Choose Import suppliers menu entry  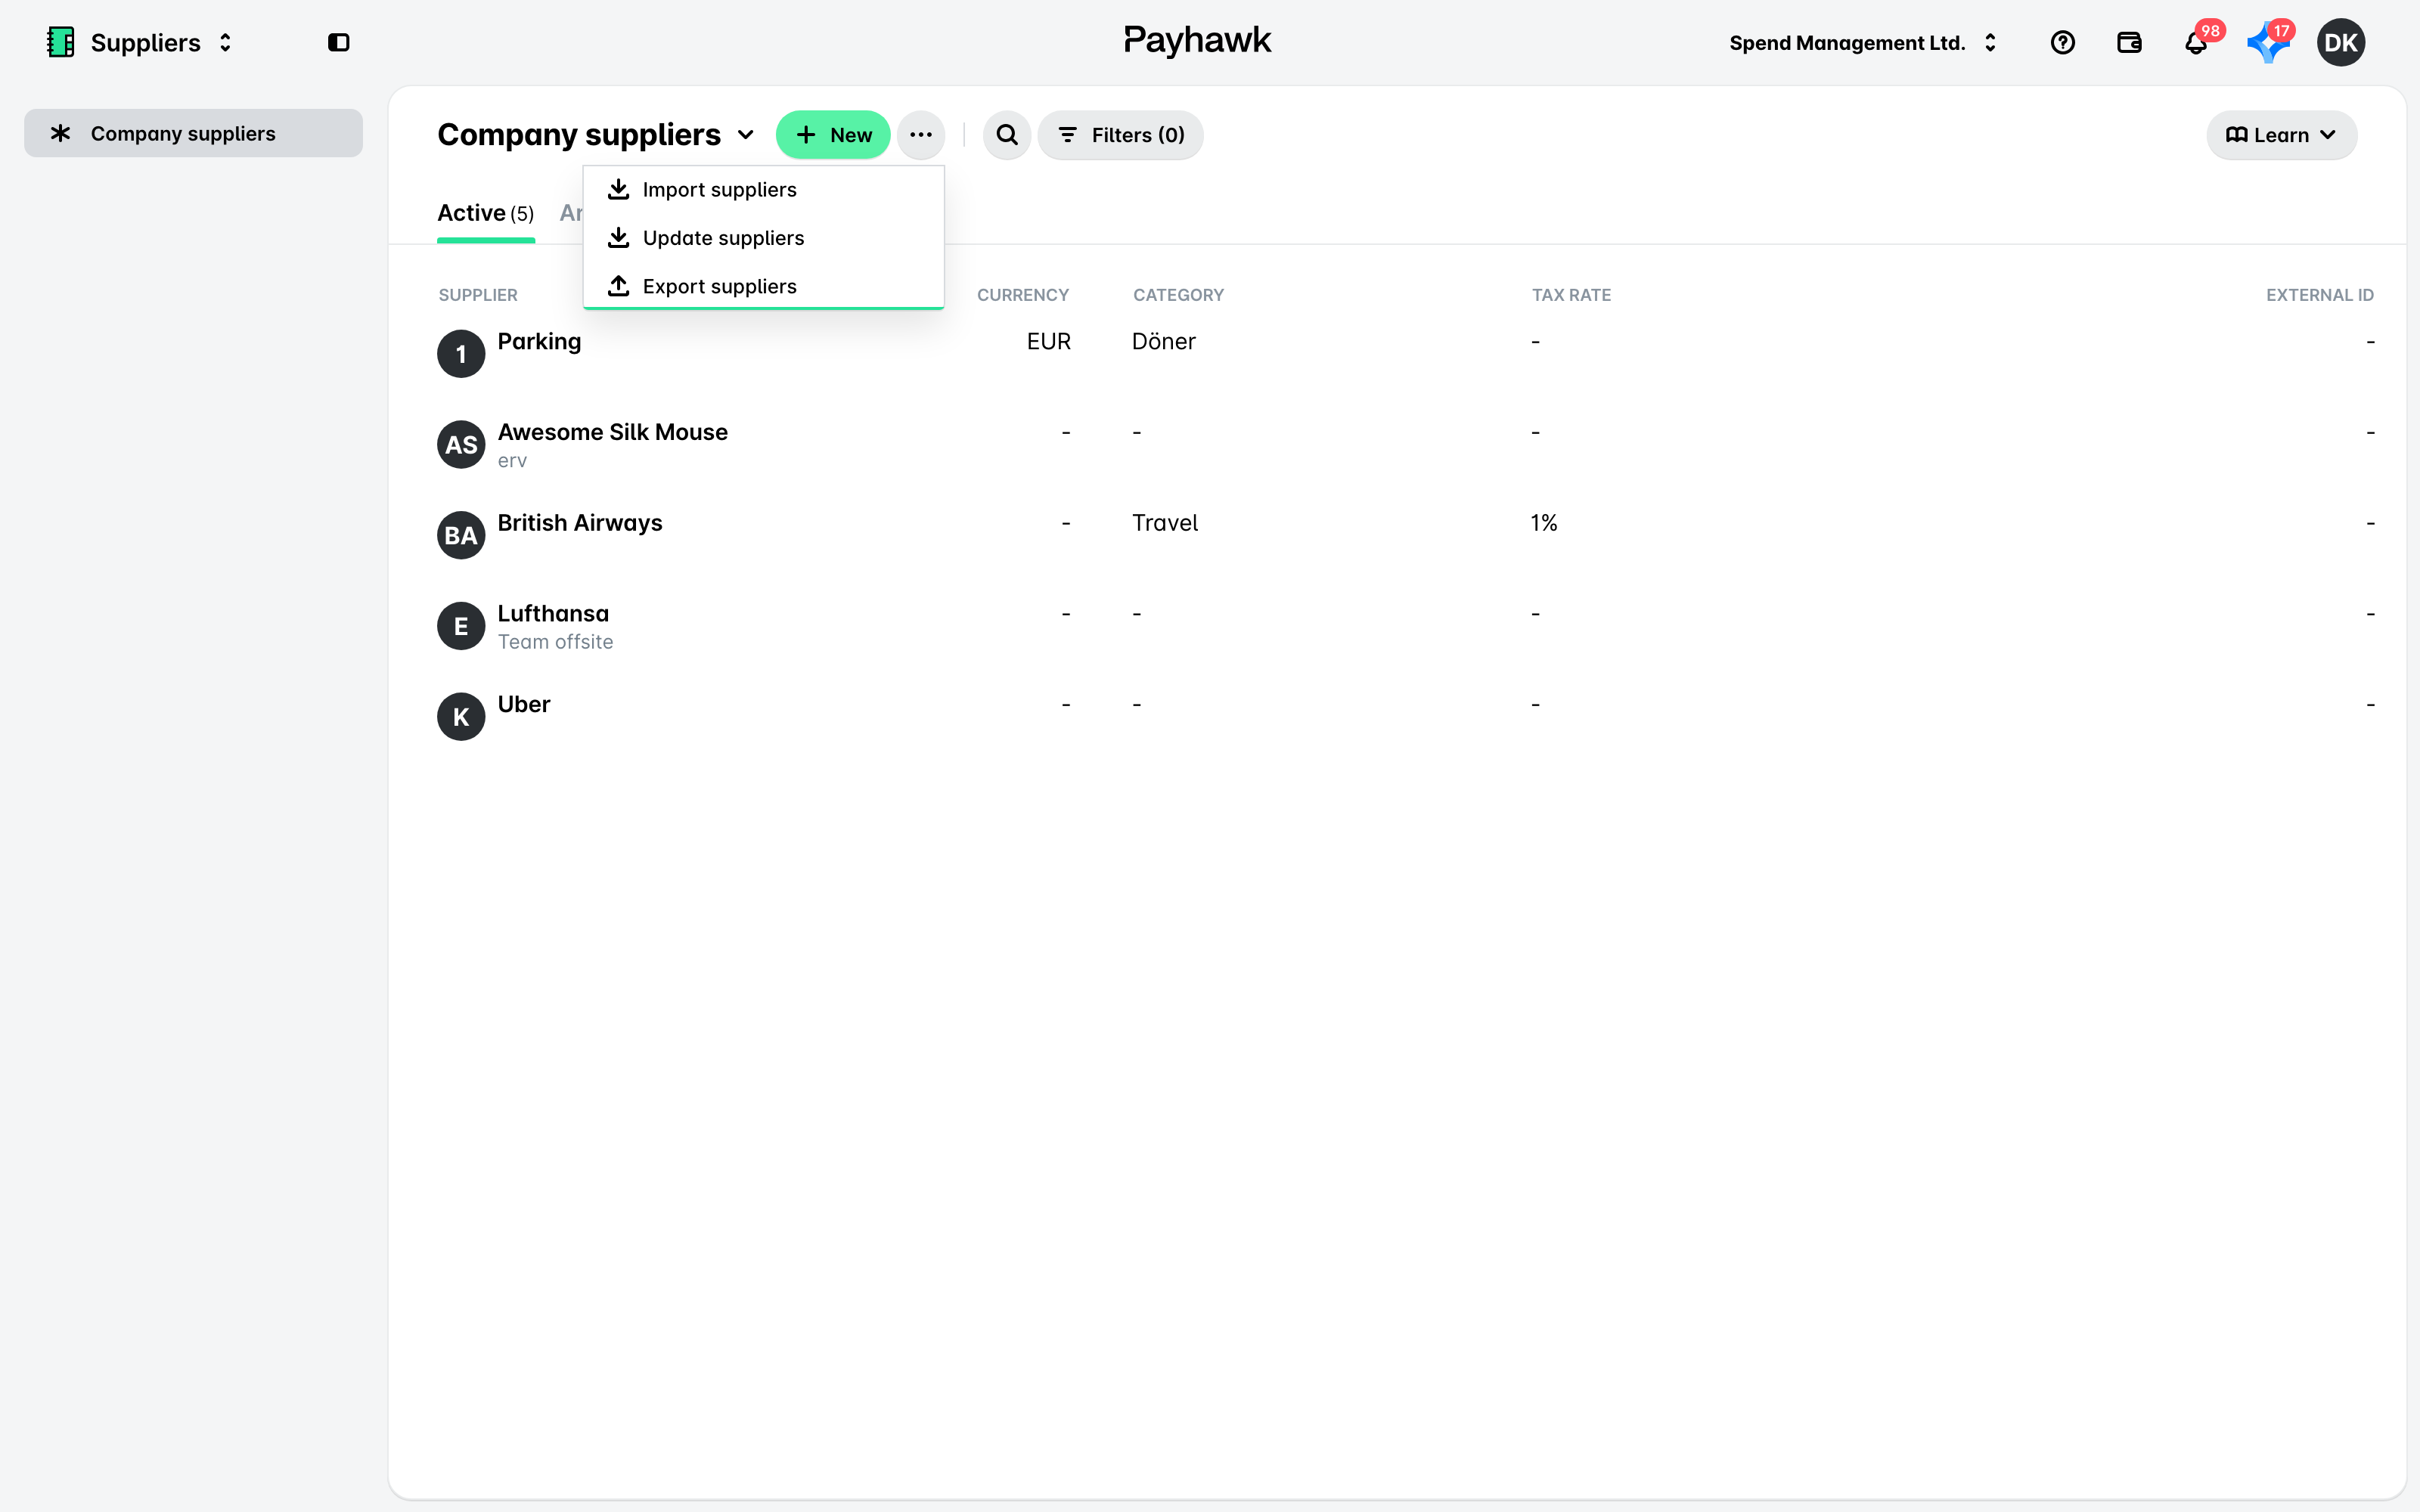click(x=763, y=190)
